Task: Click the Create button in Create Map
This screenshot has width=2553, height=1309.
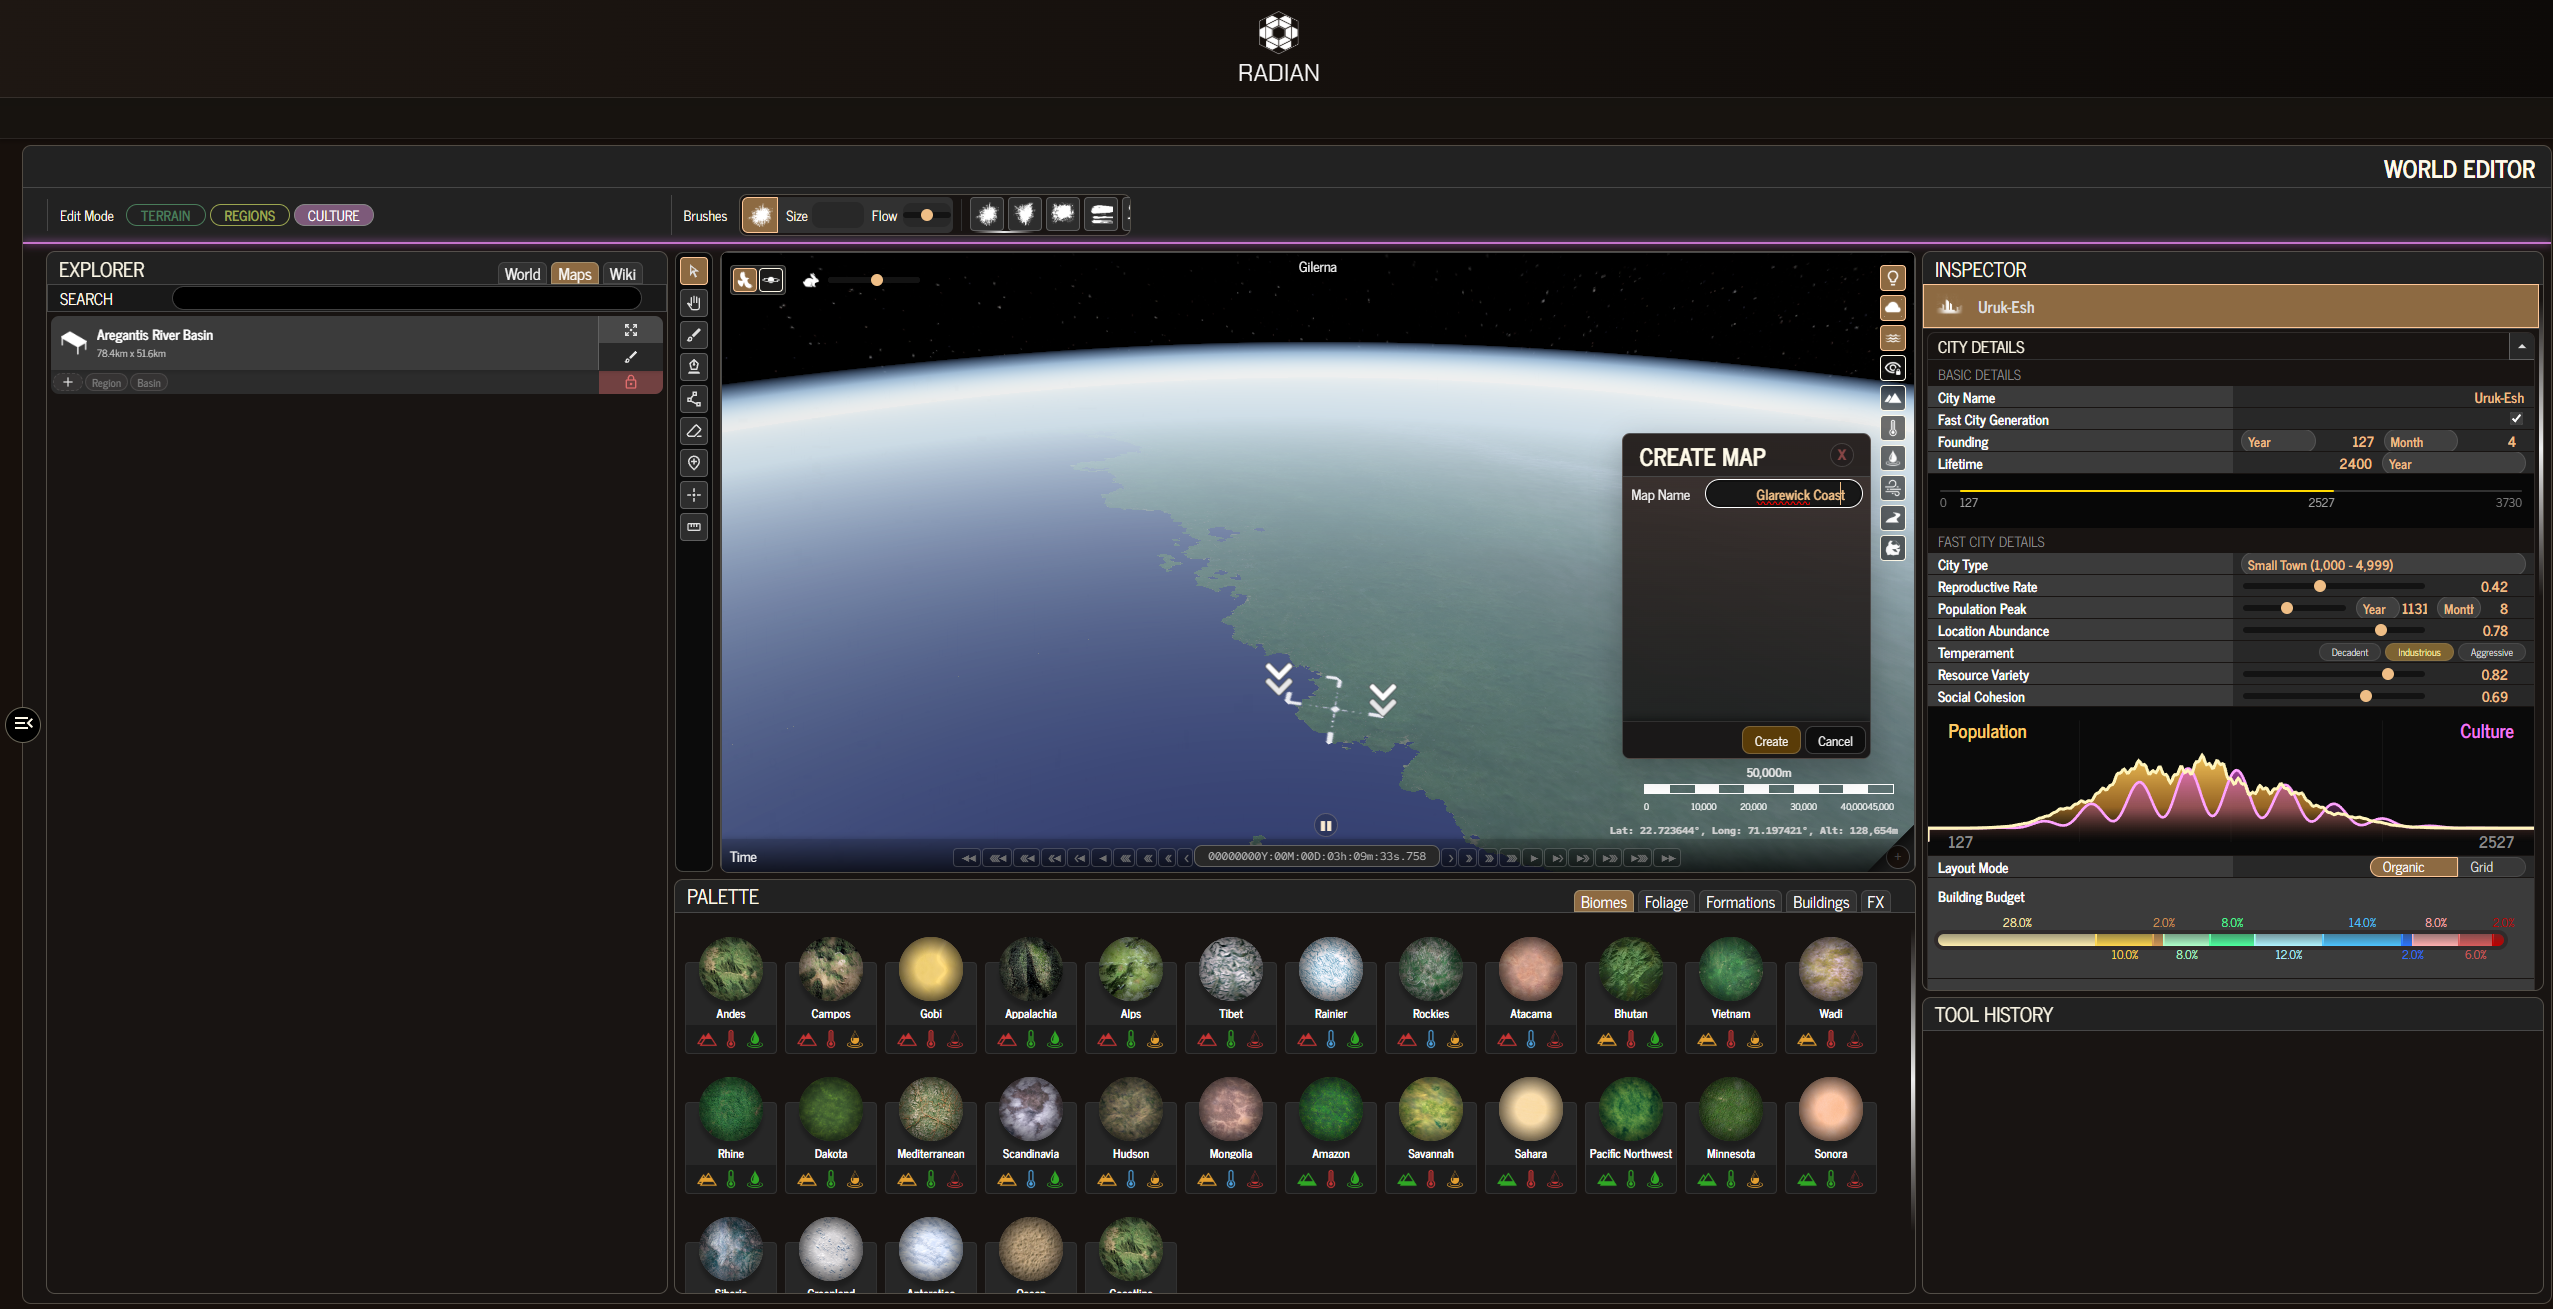Action: click(1771, 741)
